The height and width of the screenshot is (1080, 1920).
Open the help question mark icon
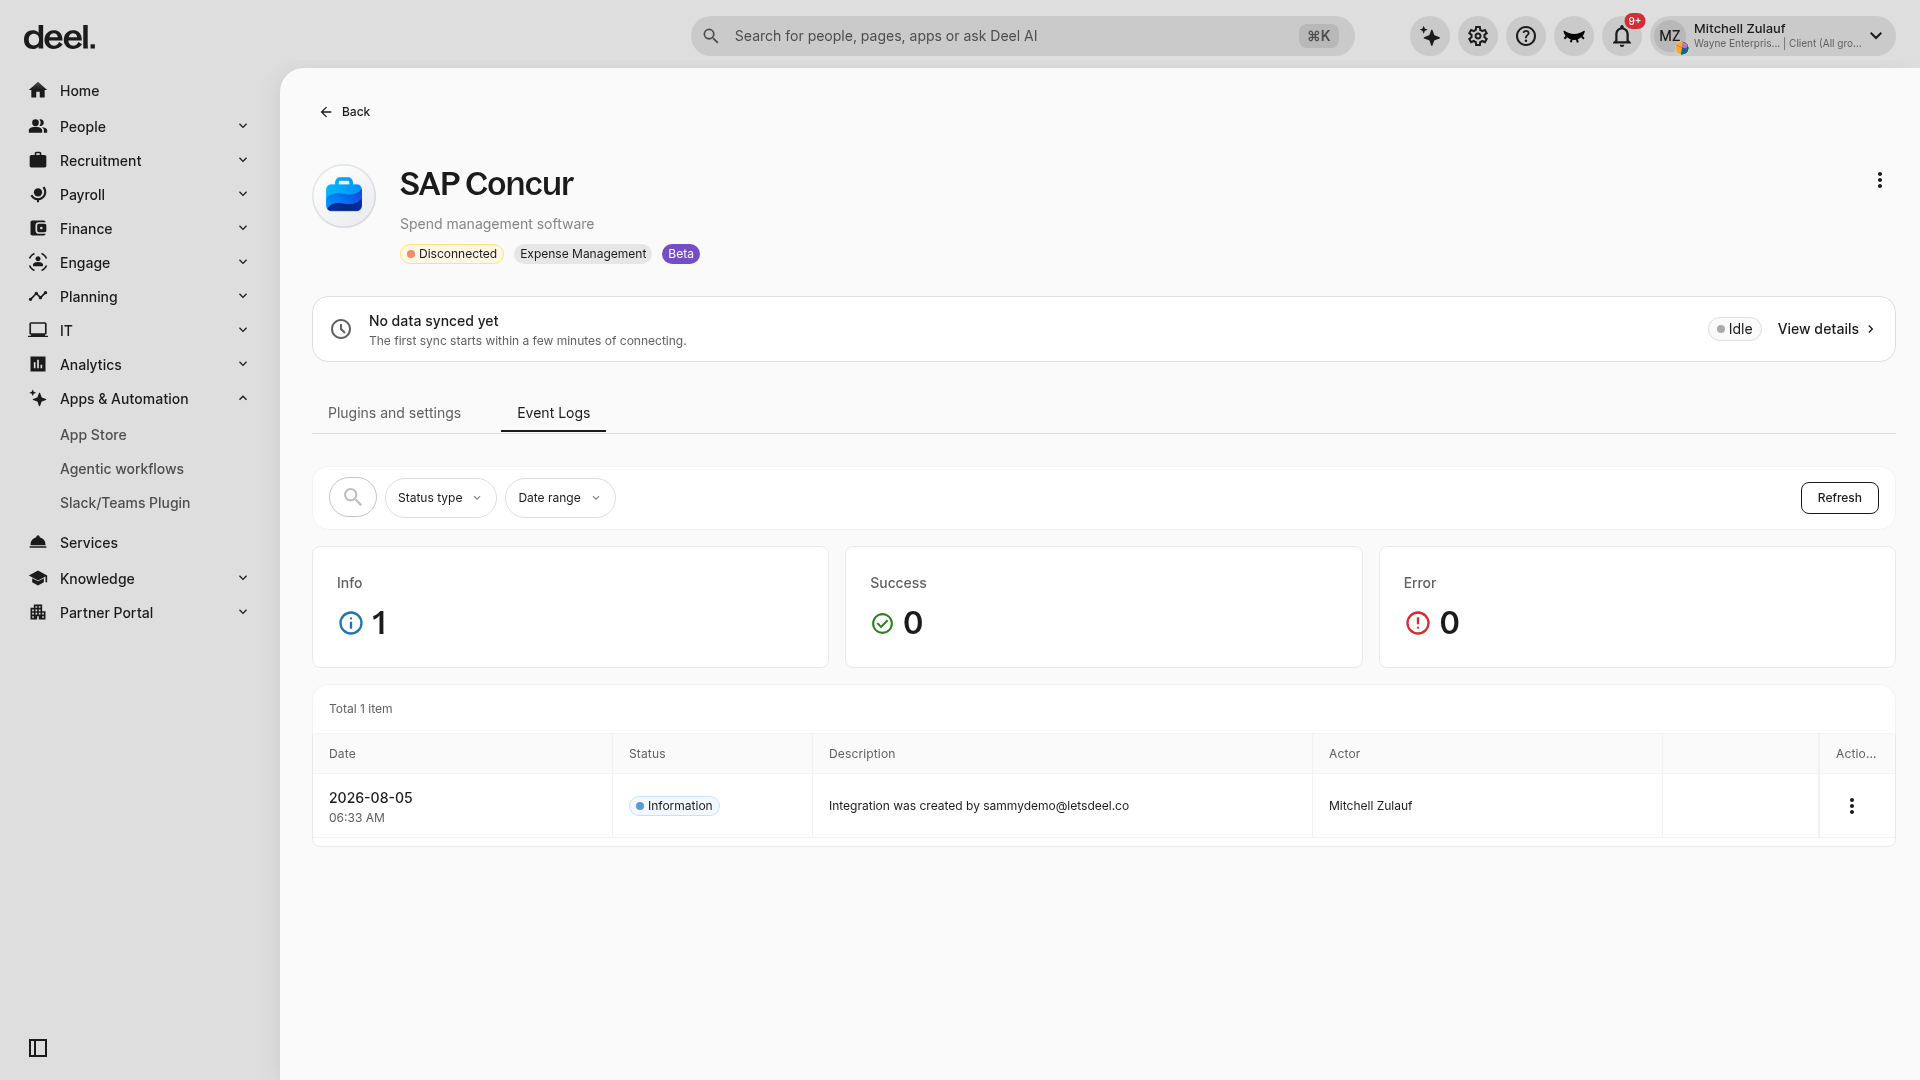[x=1526, y=36]
